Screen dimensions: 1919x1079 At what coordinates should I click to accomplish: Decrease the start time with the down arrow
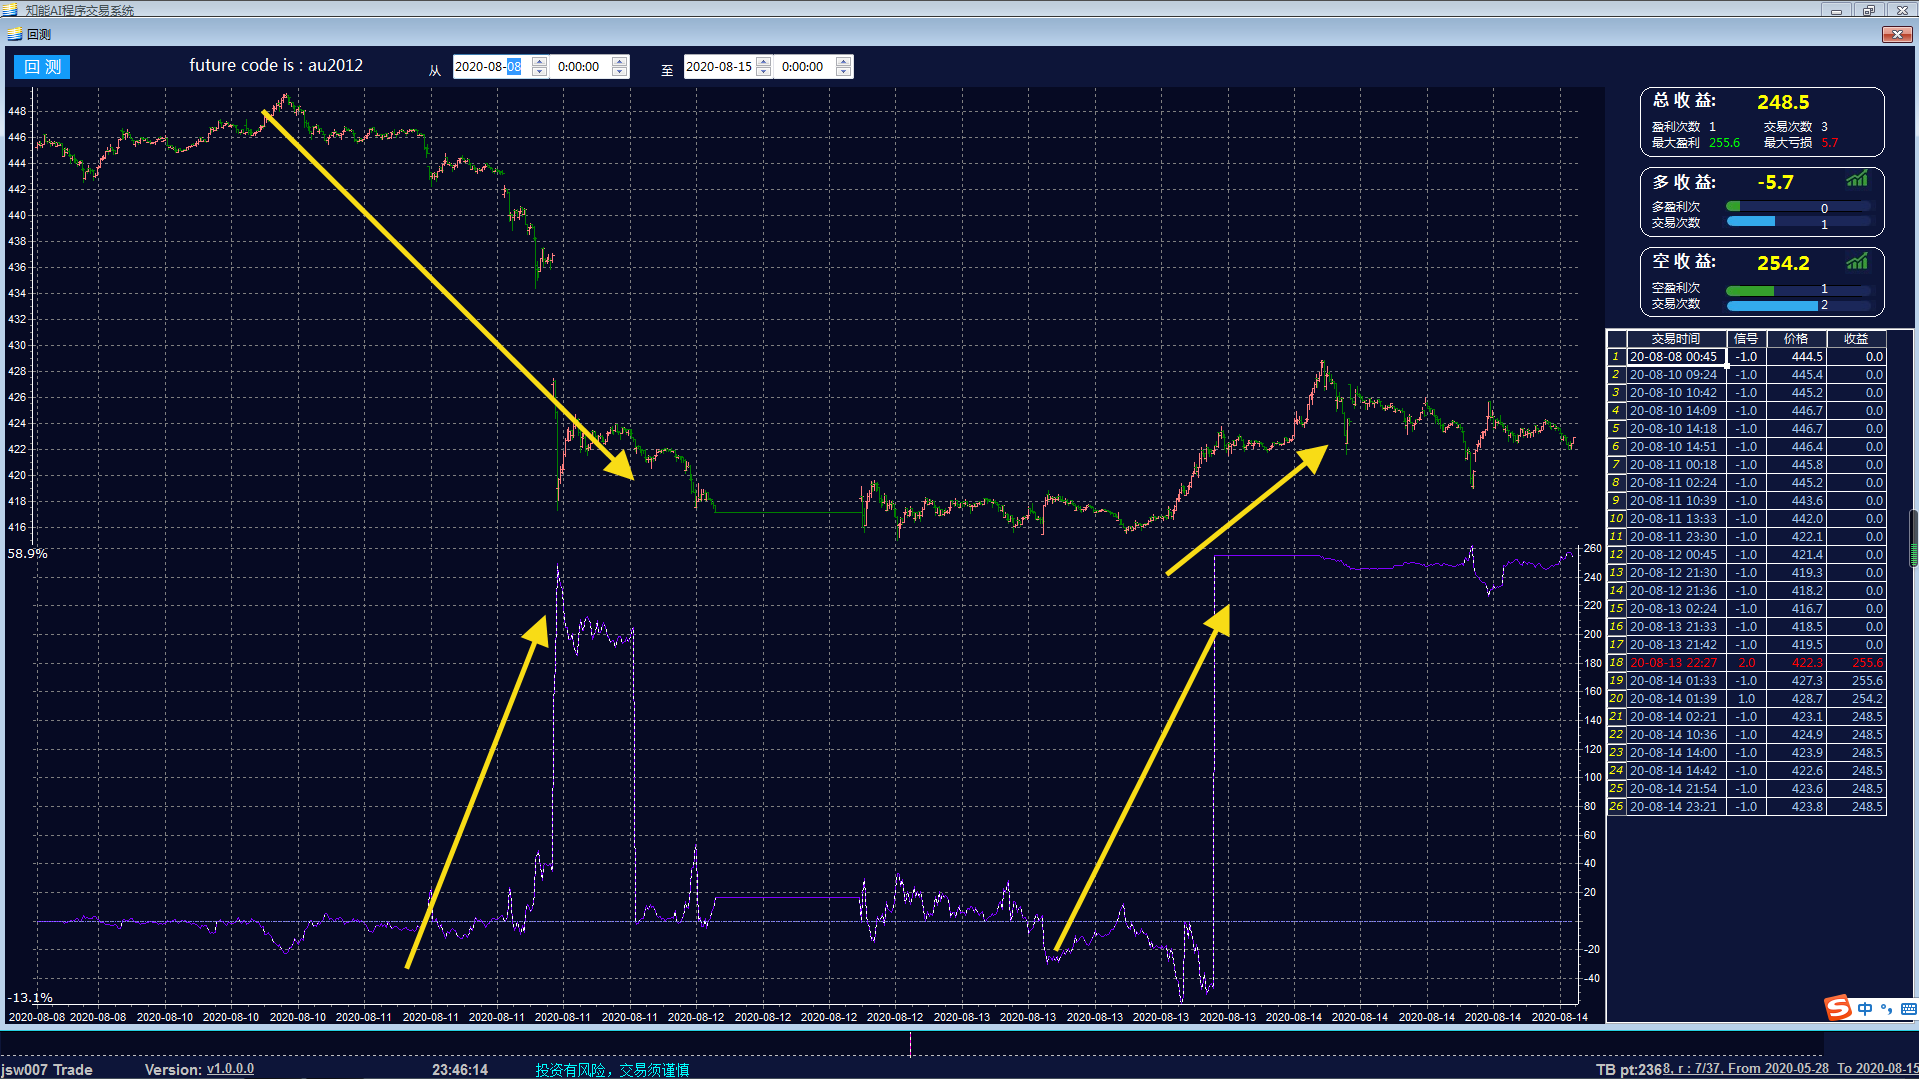[620, 72]
